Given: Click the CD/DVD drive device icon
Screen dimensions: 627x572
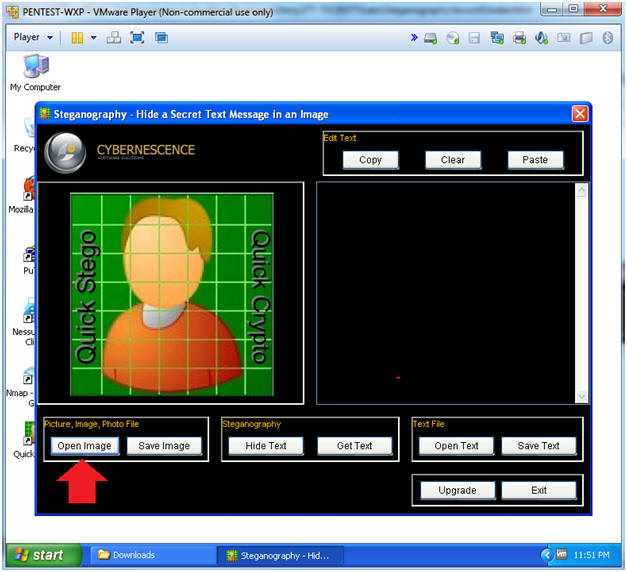Looking at the screenshot, I should (x=453, y=38).
